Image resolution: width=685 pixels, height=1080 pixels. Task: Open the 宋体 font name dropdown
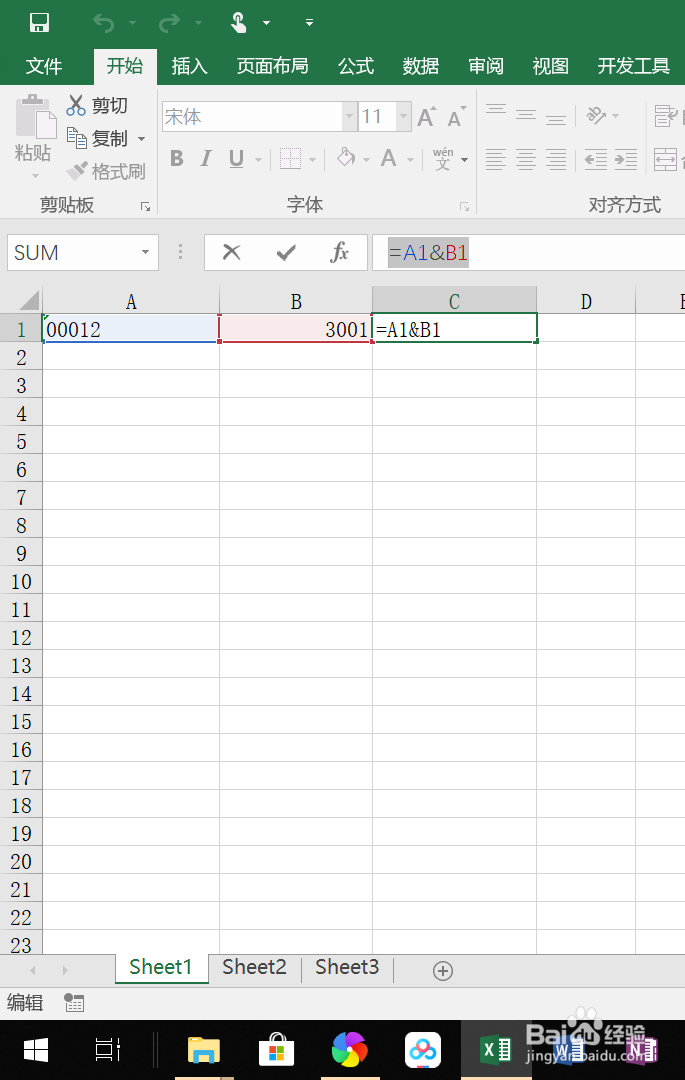[x=350, y=116]
